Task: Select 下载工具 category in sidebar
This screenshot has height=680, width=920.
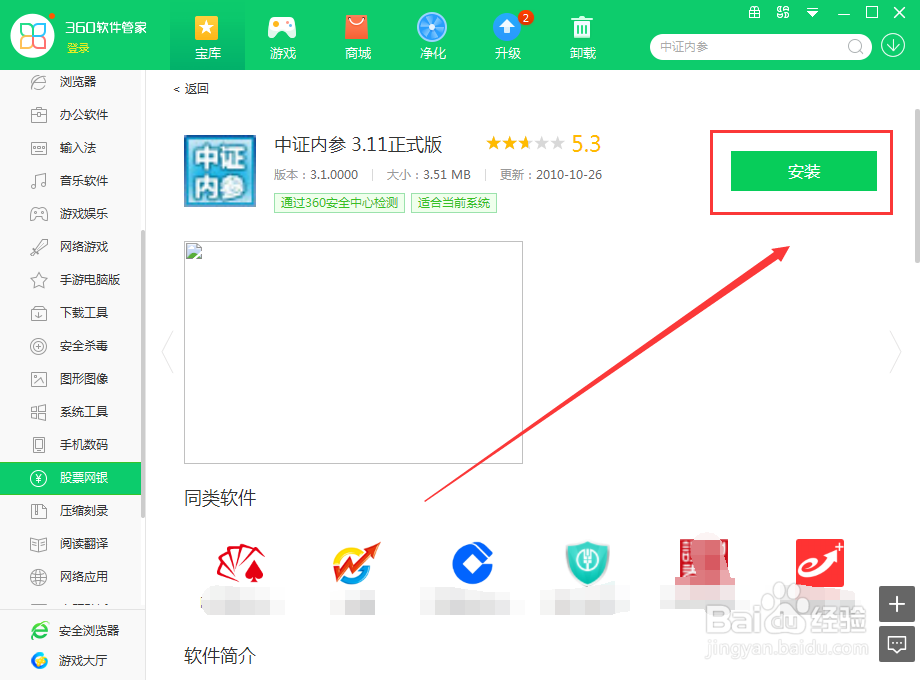Action: coord(70,313)
